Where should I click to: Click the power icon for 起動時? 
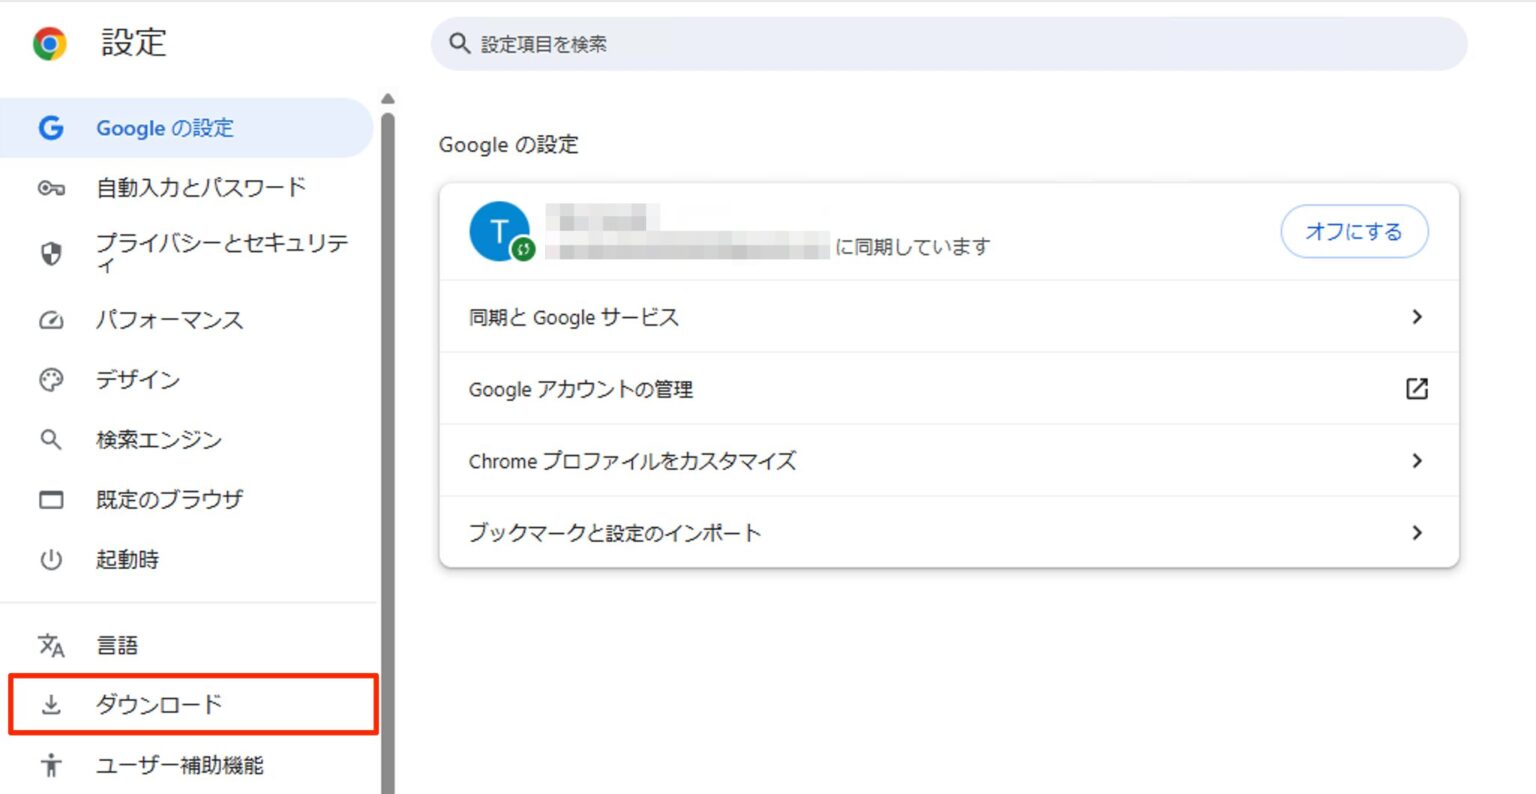pyautogui.click(x=51, y=560)
